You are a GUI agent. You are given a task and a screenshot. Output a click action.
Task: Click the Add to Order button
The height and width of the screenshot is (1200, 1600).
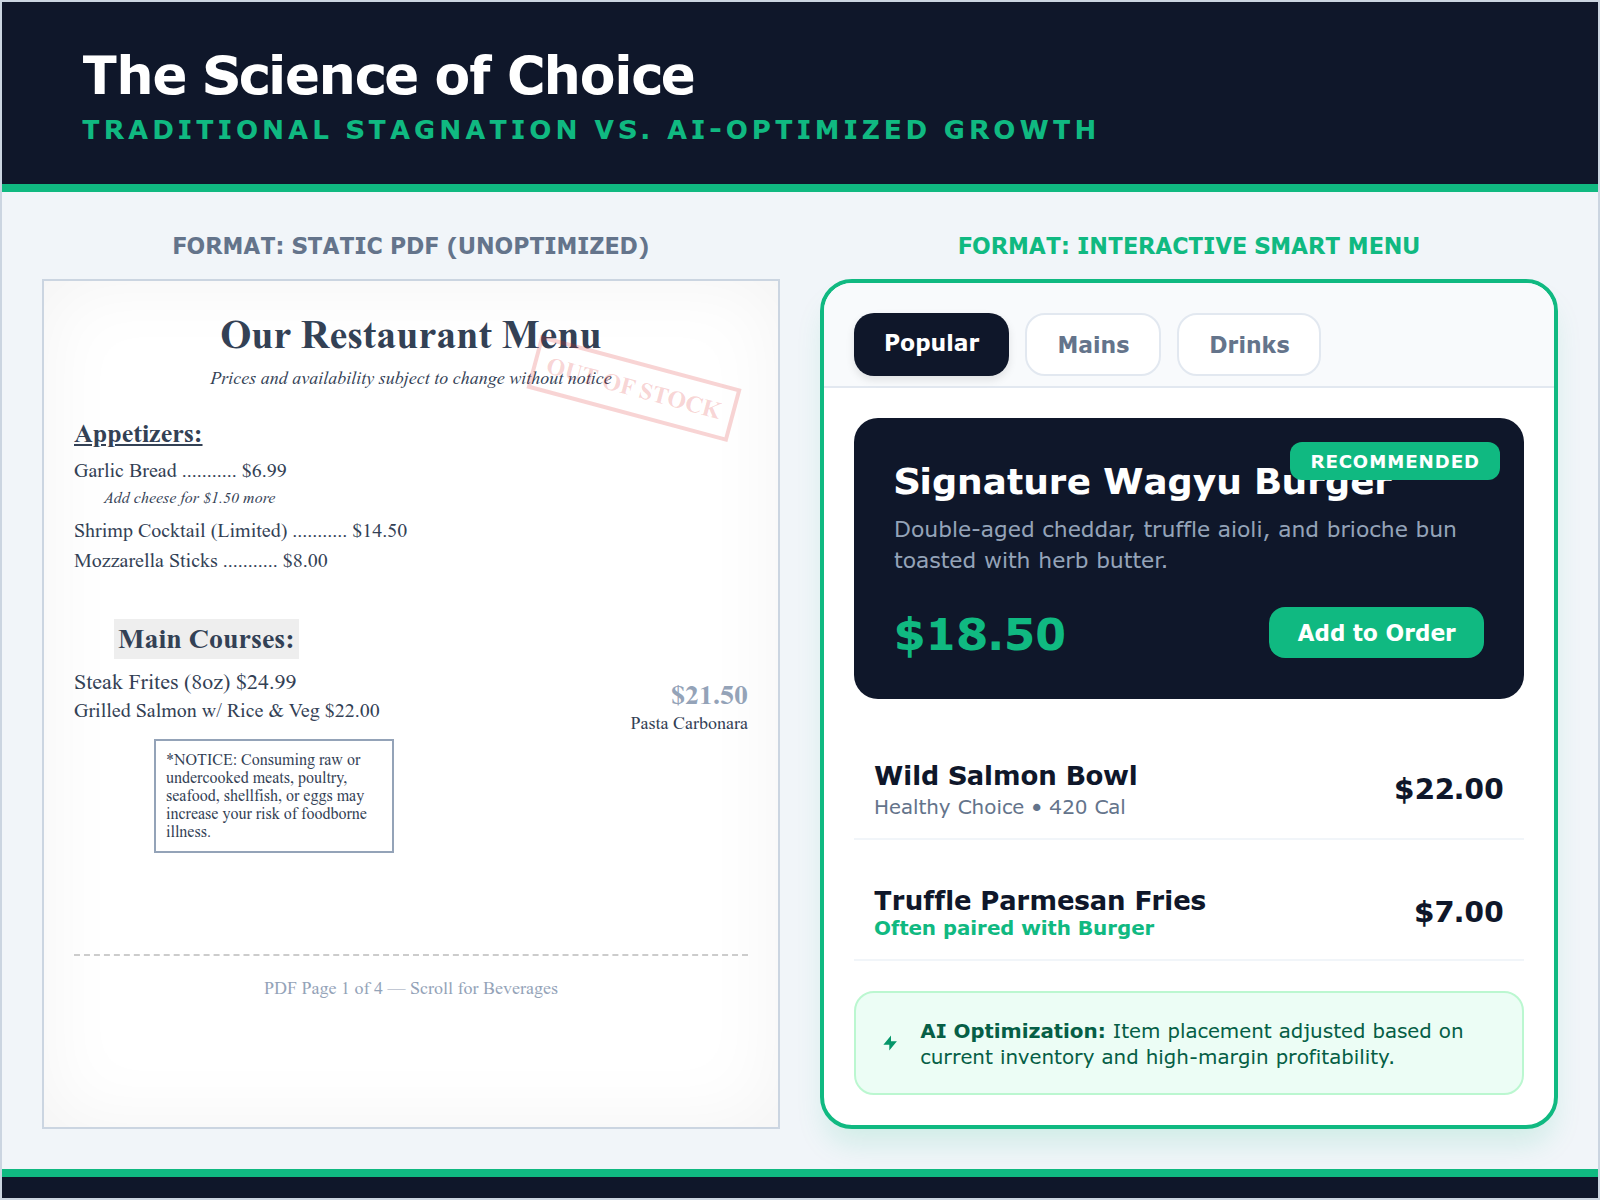point(1376,632)
